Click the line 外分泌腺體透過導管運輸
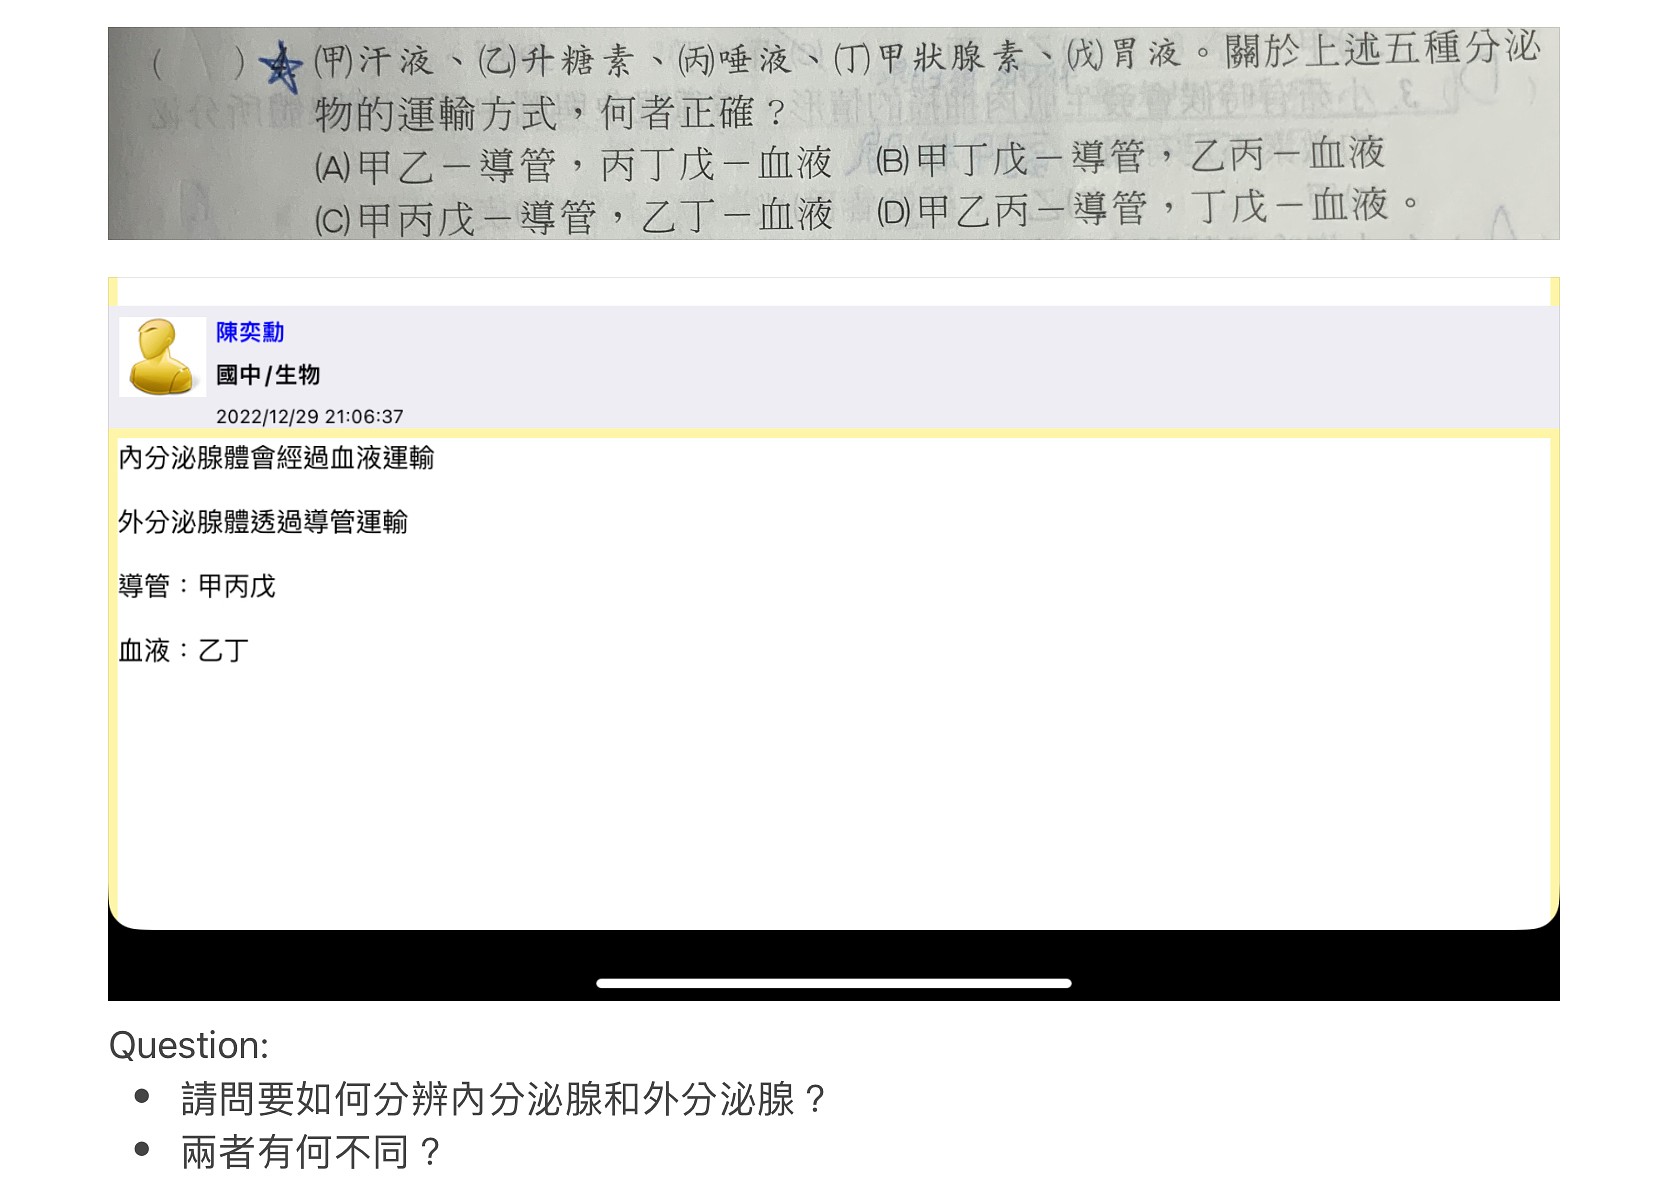 pos(263,522)
